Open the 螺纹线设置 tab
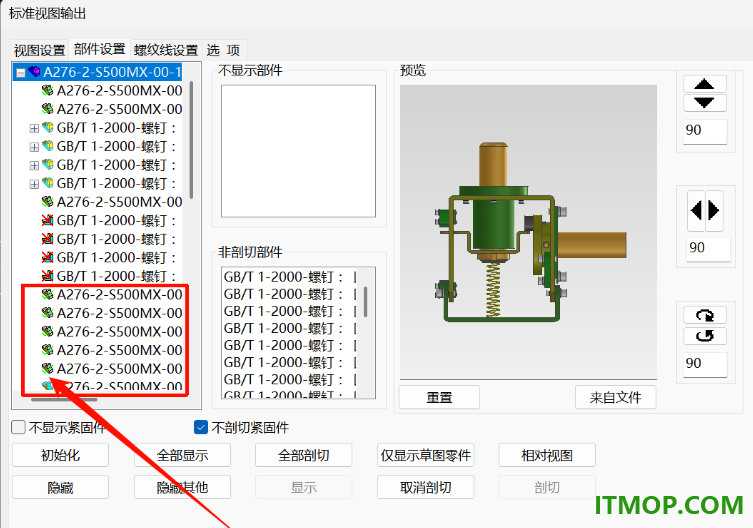 point(166,50)
